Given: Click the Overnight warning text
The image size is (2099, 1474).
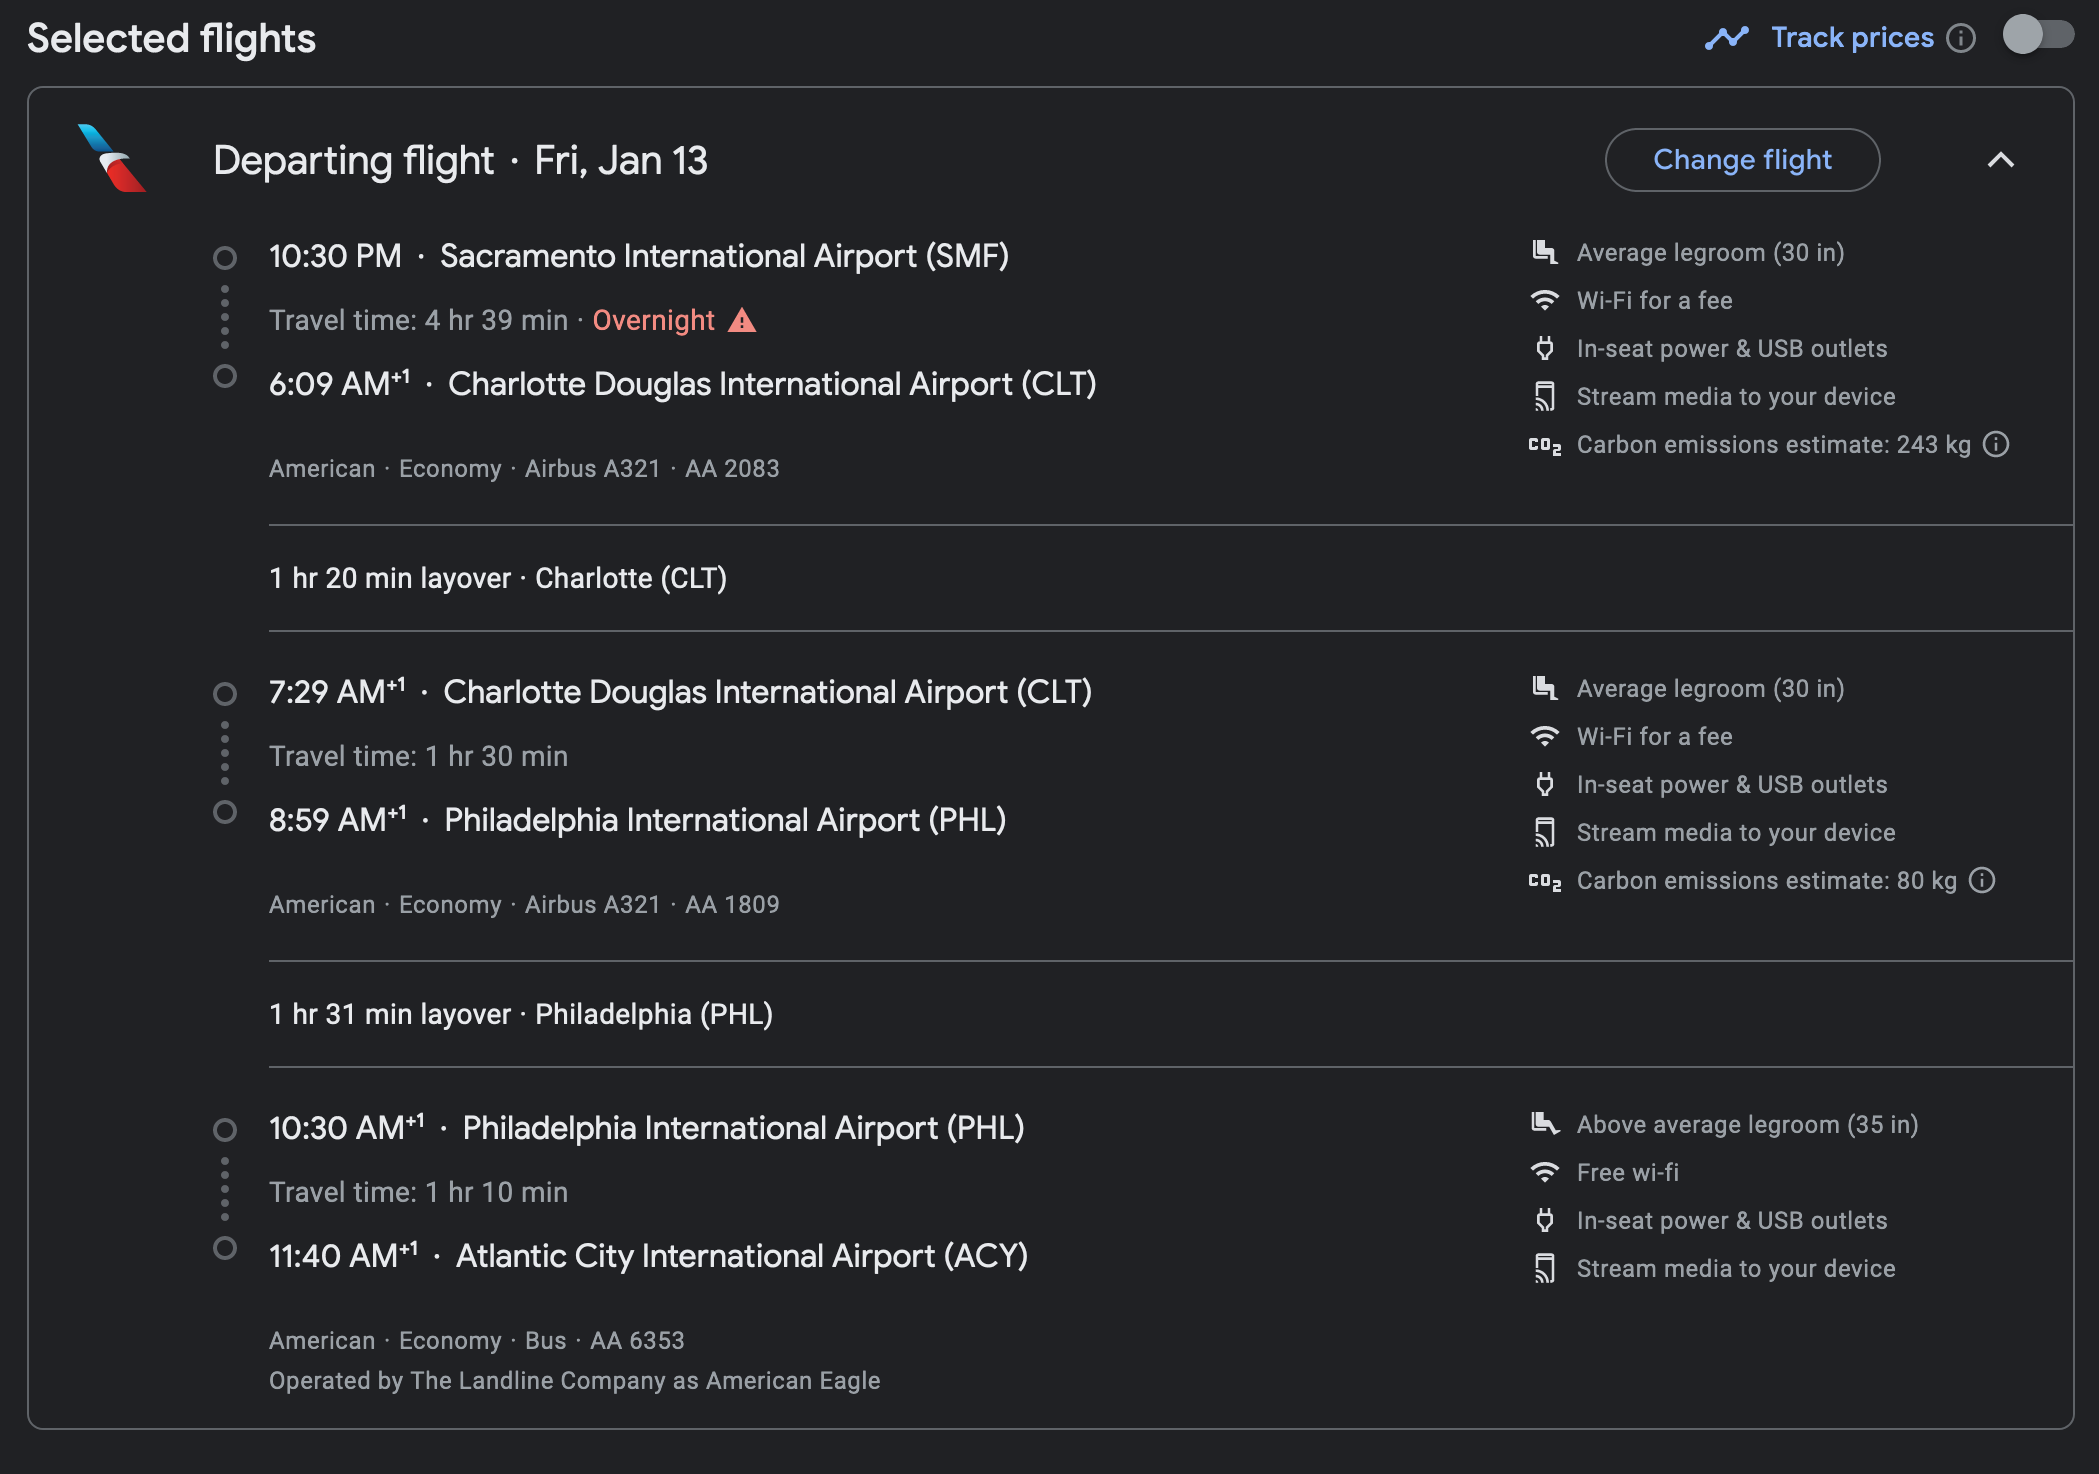Looking at the screenshot, I should coord(653,320).
